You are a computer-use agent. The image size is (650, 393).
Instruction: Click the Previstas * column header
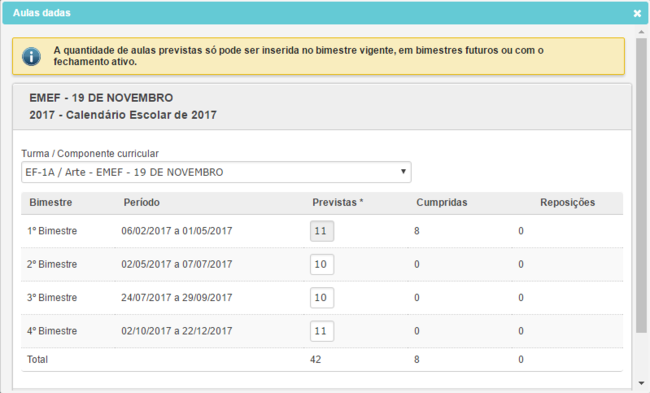coord(337,202)
